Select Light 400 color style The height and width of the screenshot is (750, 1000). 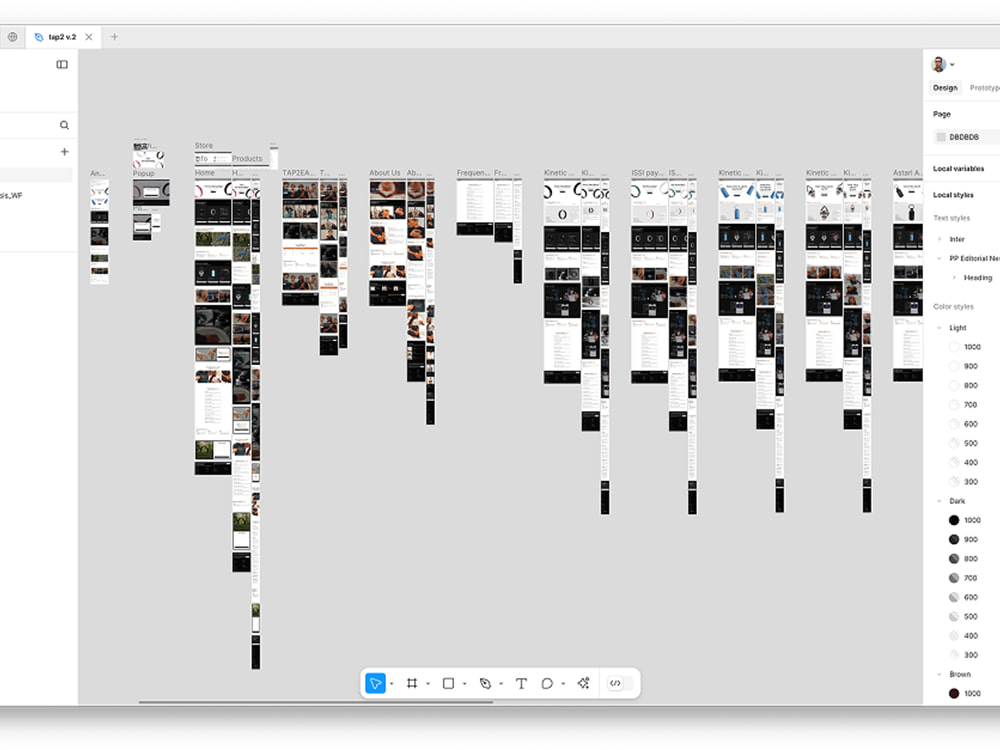click(x=963, y=462)
